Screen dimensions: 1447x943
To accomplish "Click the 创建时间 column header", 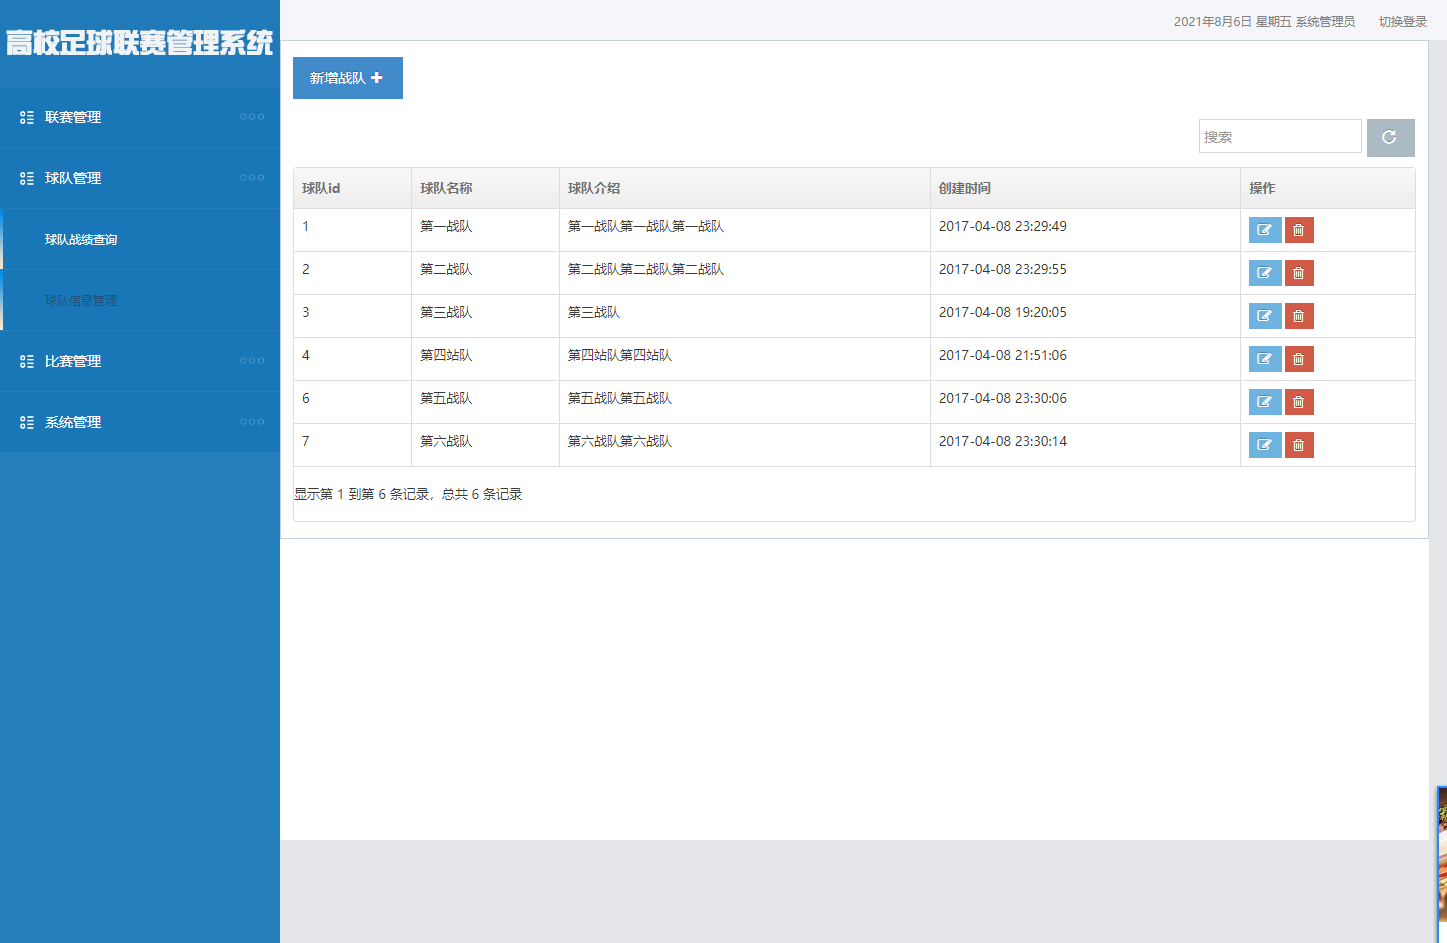I will click(964, 188).
